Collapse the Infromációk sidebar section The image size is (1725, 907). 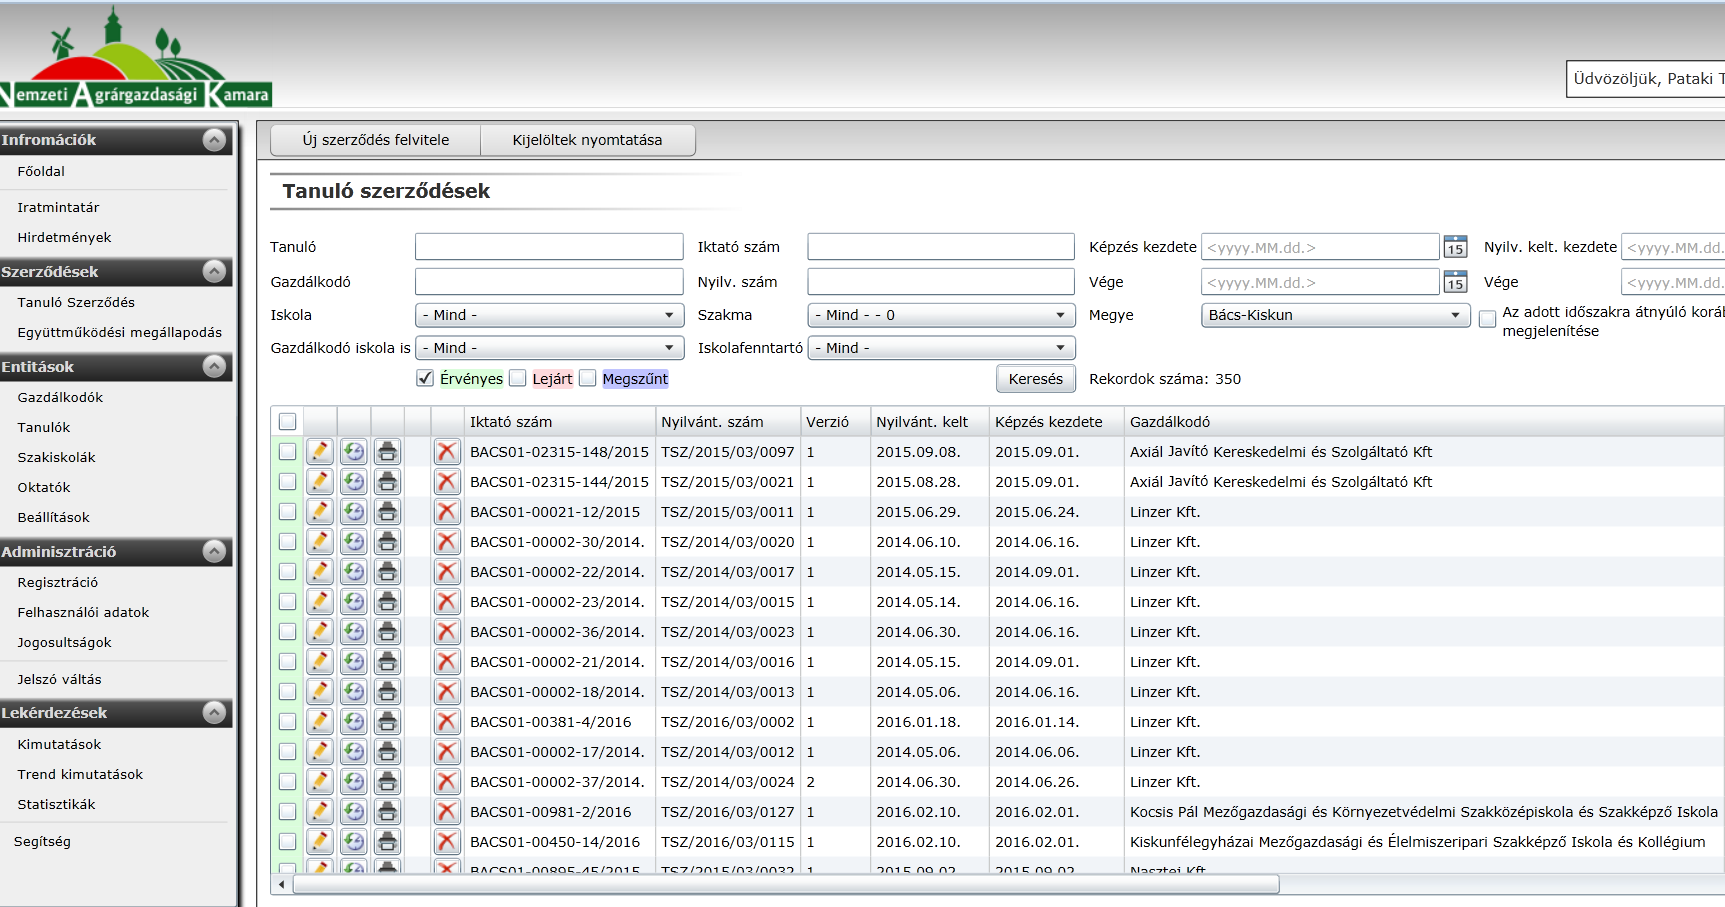pyautogui.click(x=214, y=140)
